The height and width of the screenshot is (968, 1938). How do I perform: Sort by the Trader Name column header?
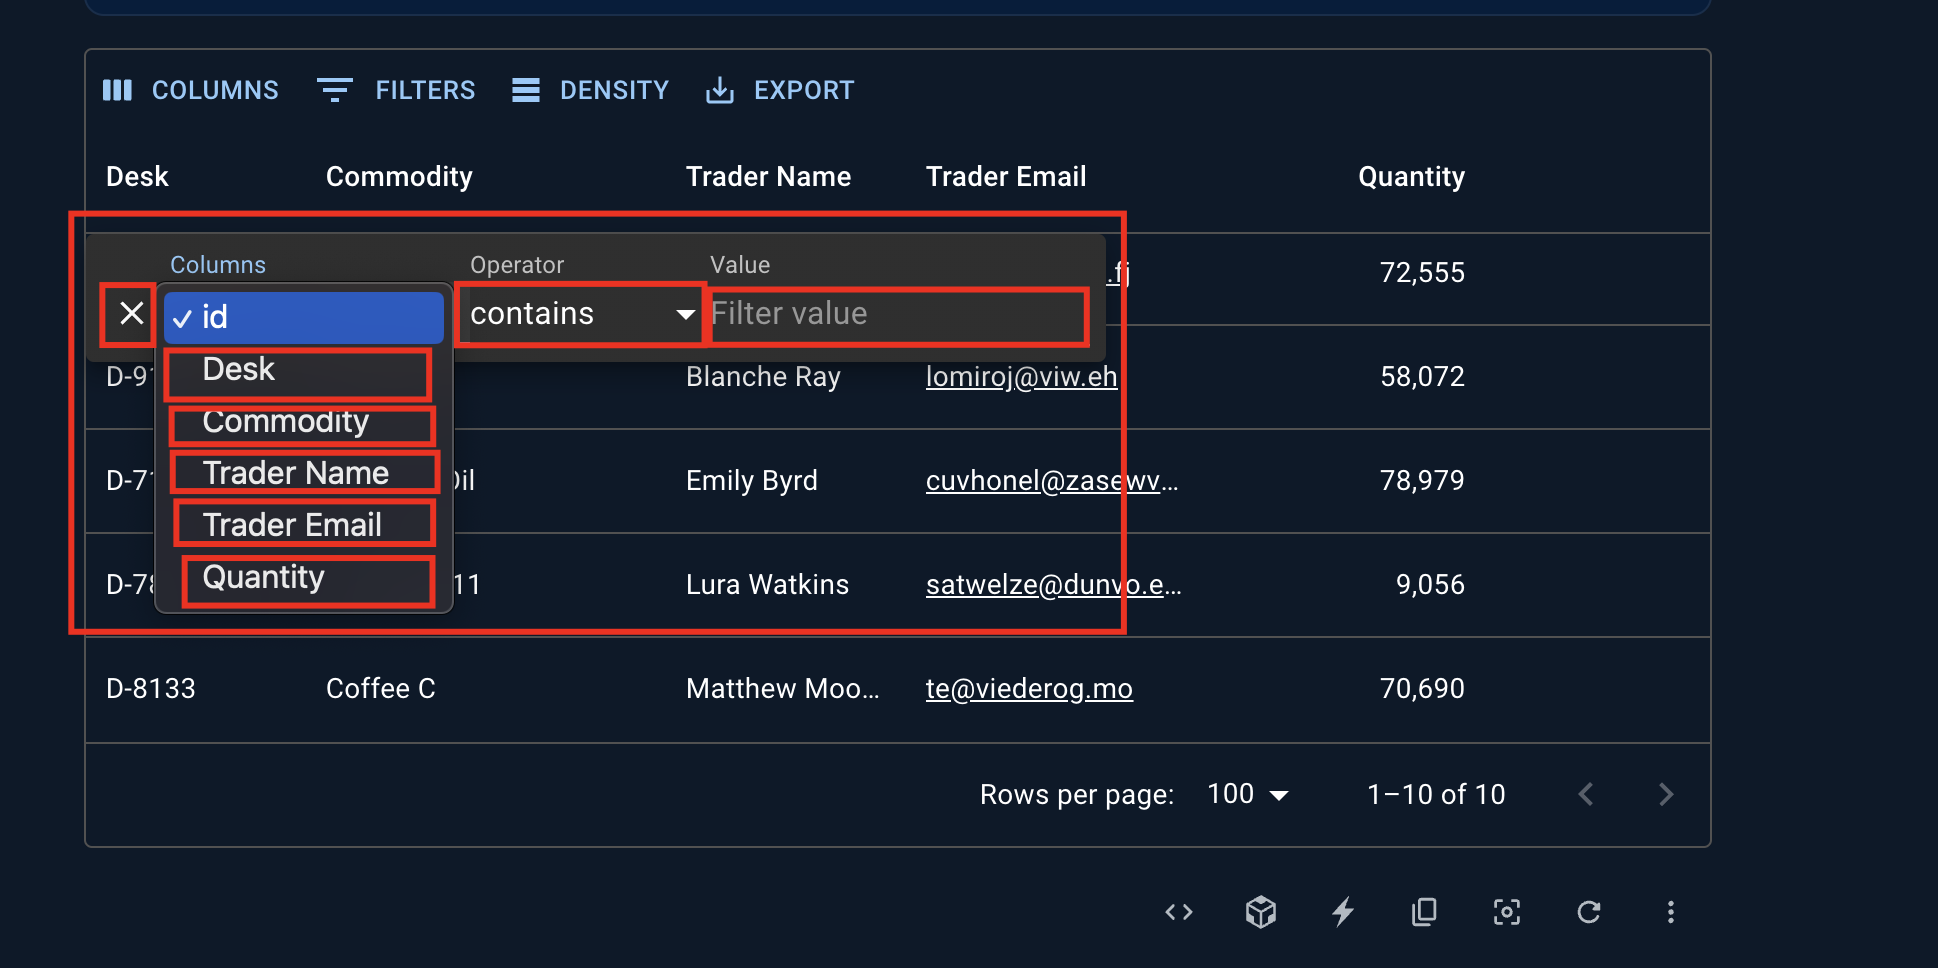tap(768, 177)
